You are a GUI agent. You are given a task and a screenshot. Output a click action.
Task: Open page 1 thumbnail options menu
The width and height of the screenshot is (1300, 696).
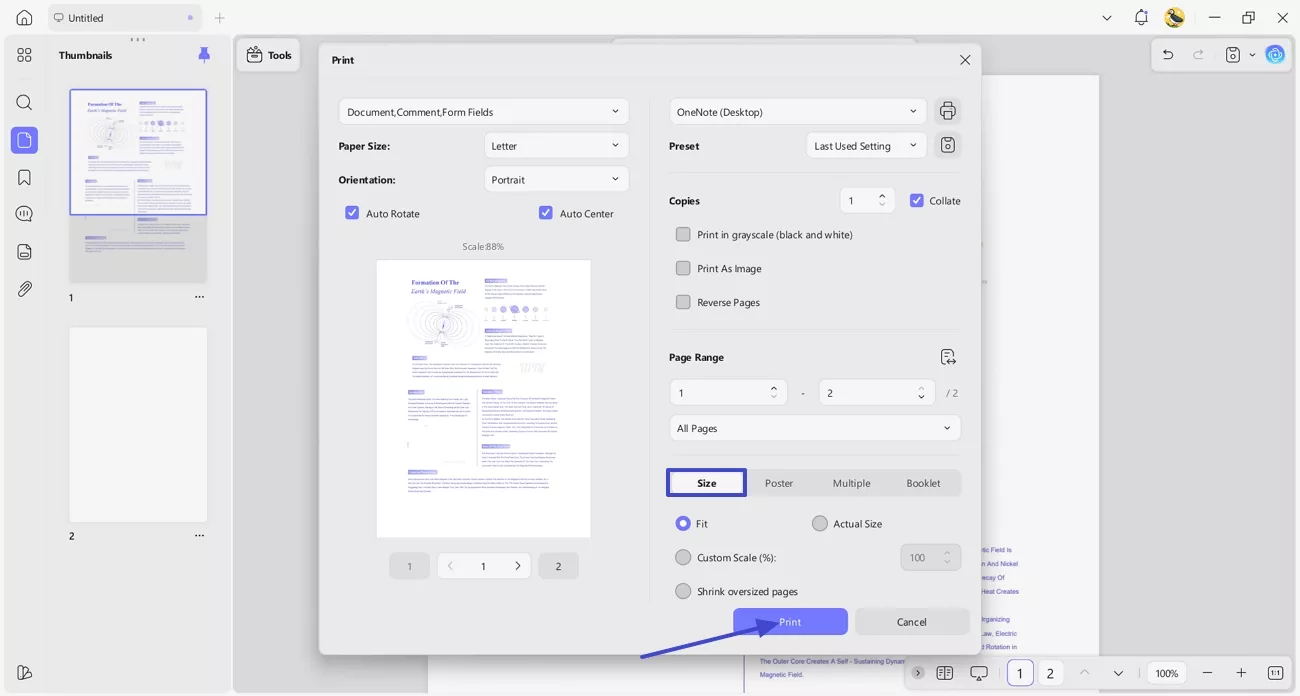pyautogui.click(x=199, y=297)
